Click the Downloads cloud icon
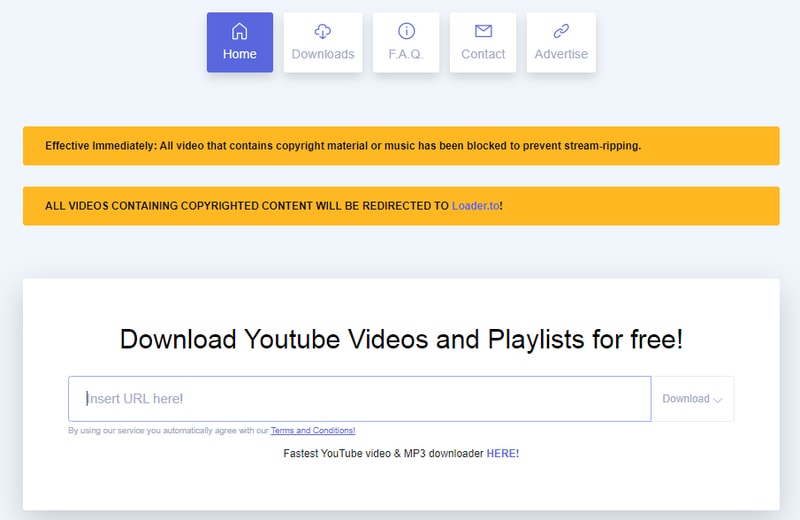 tap(322, 31)
